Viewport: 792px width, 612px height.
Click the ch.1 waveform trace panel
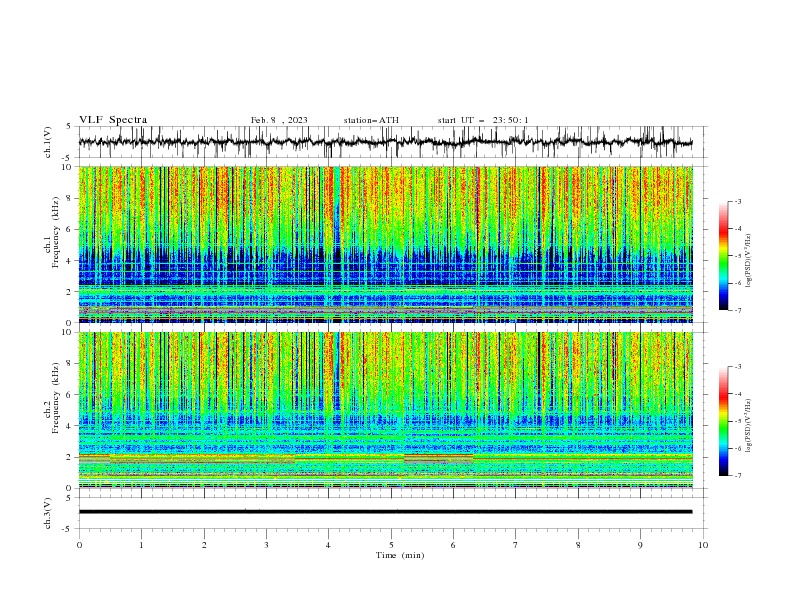[x=392, y=142]
